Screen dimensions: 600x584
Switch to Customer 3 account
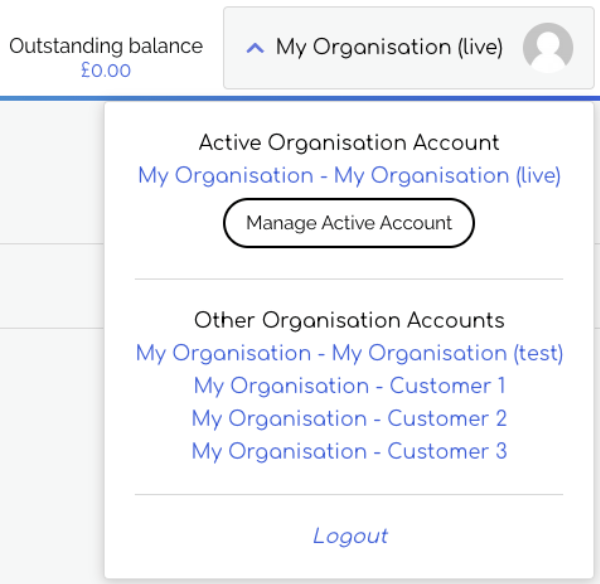coord(349,452)
